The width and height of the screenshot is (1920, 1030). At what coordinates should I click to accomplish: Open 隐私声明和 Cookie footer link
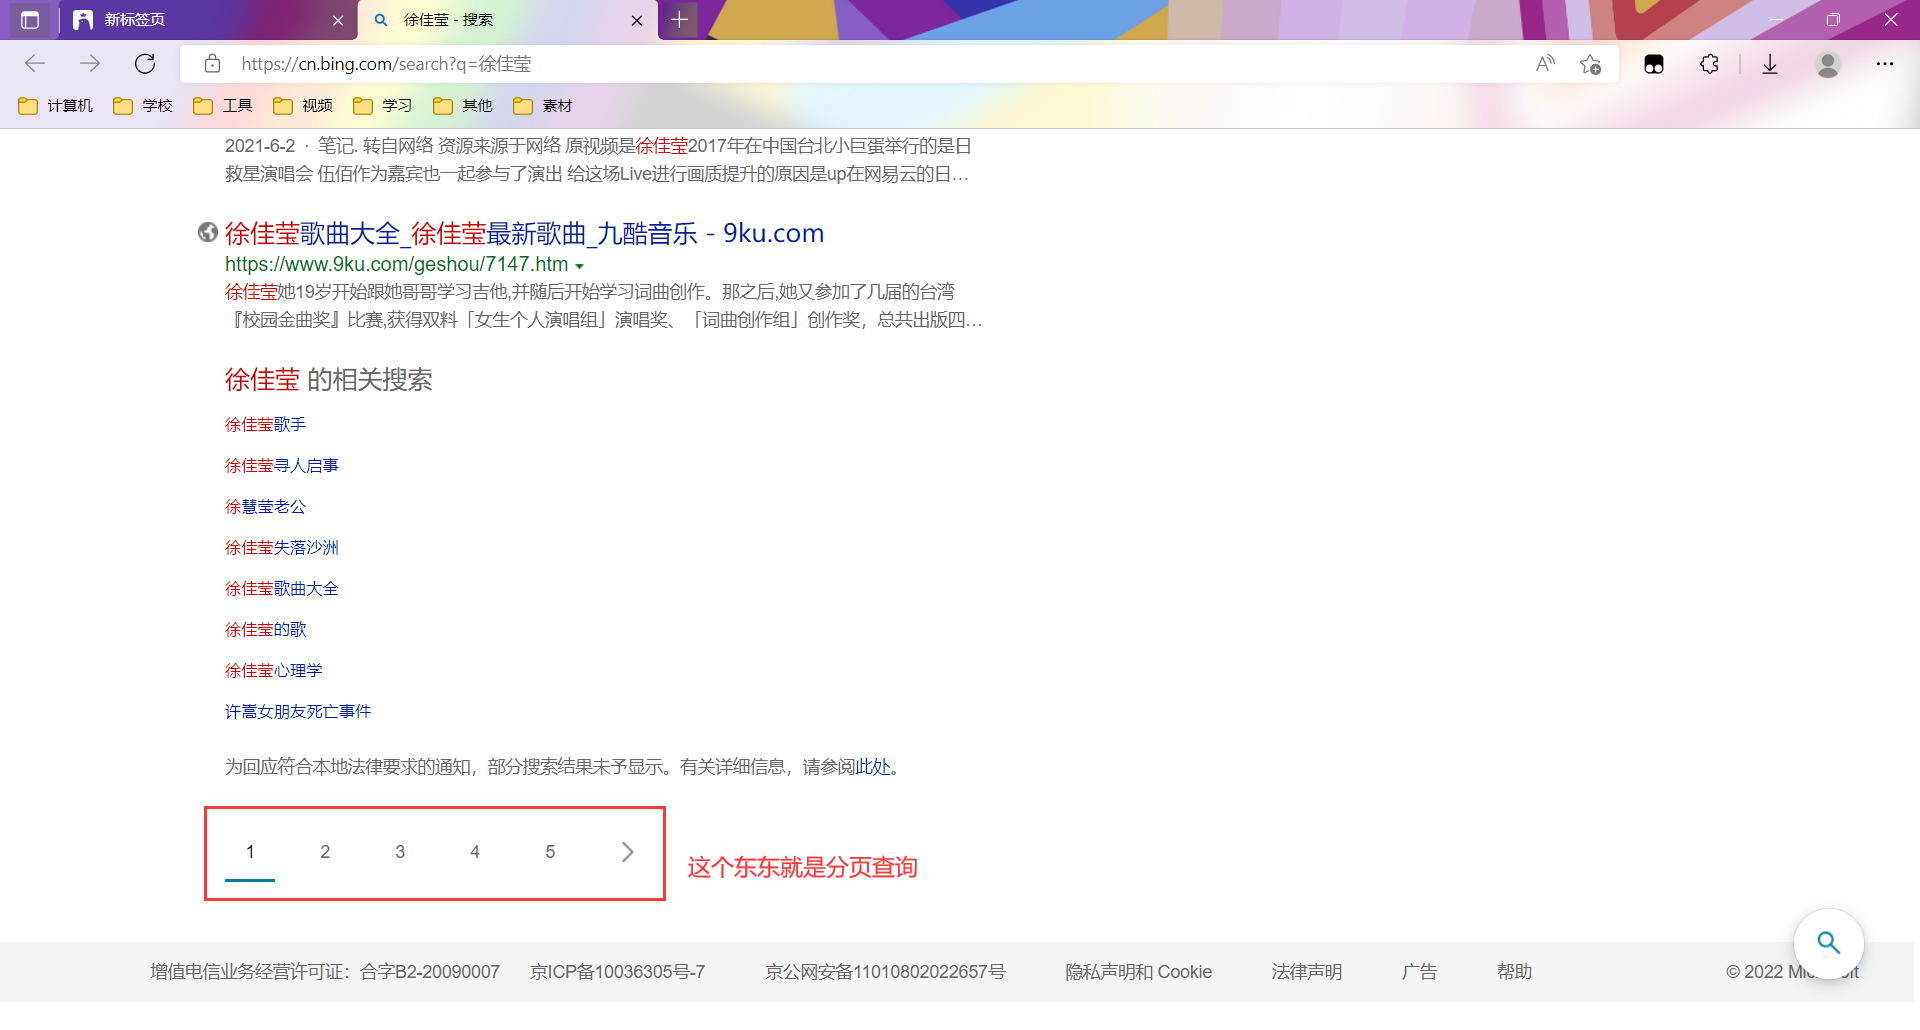(x=1138, y=972)
